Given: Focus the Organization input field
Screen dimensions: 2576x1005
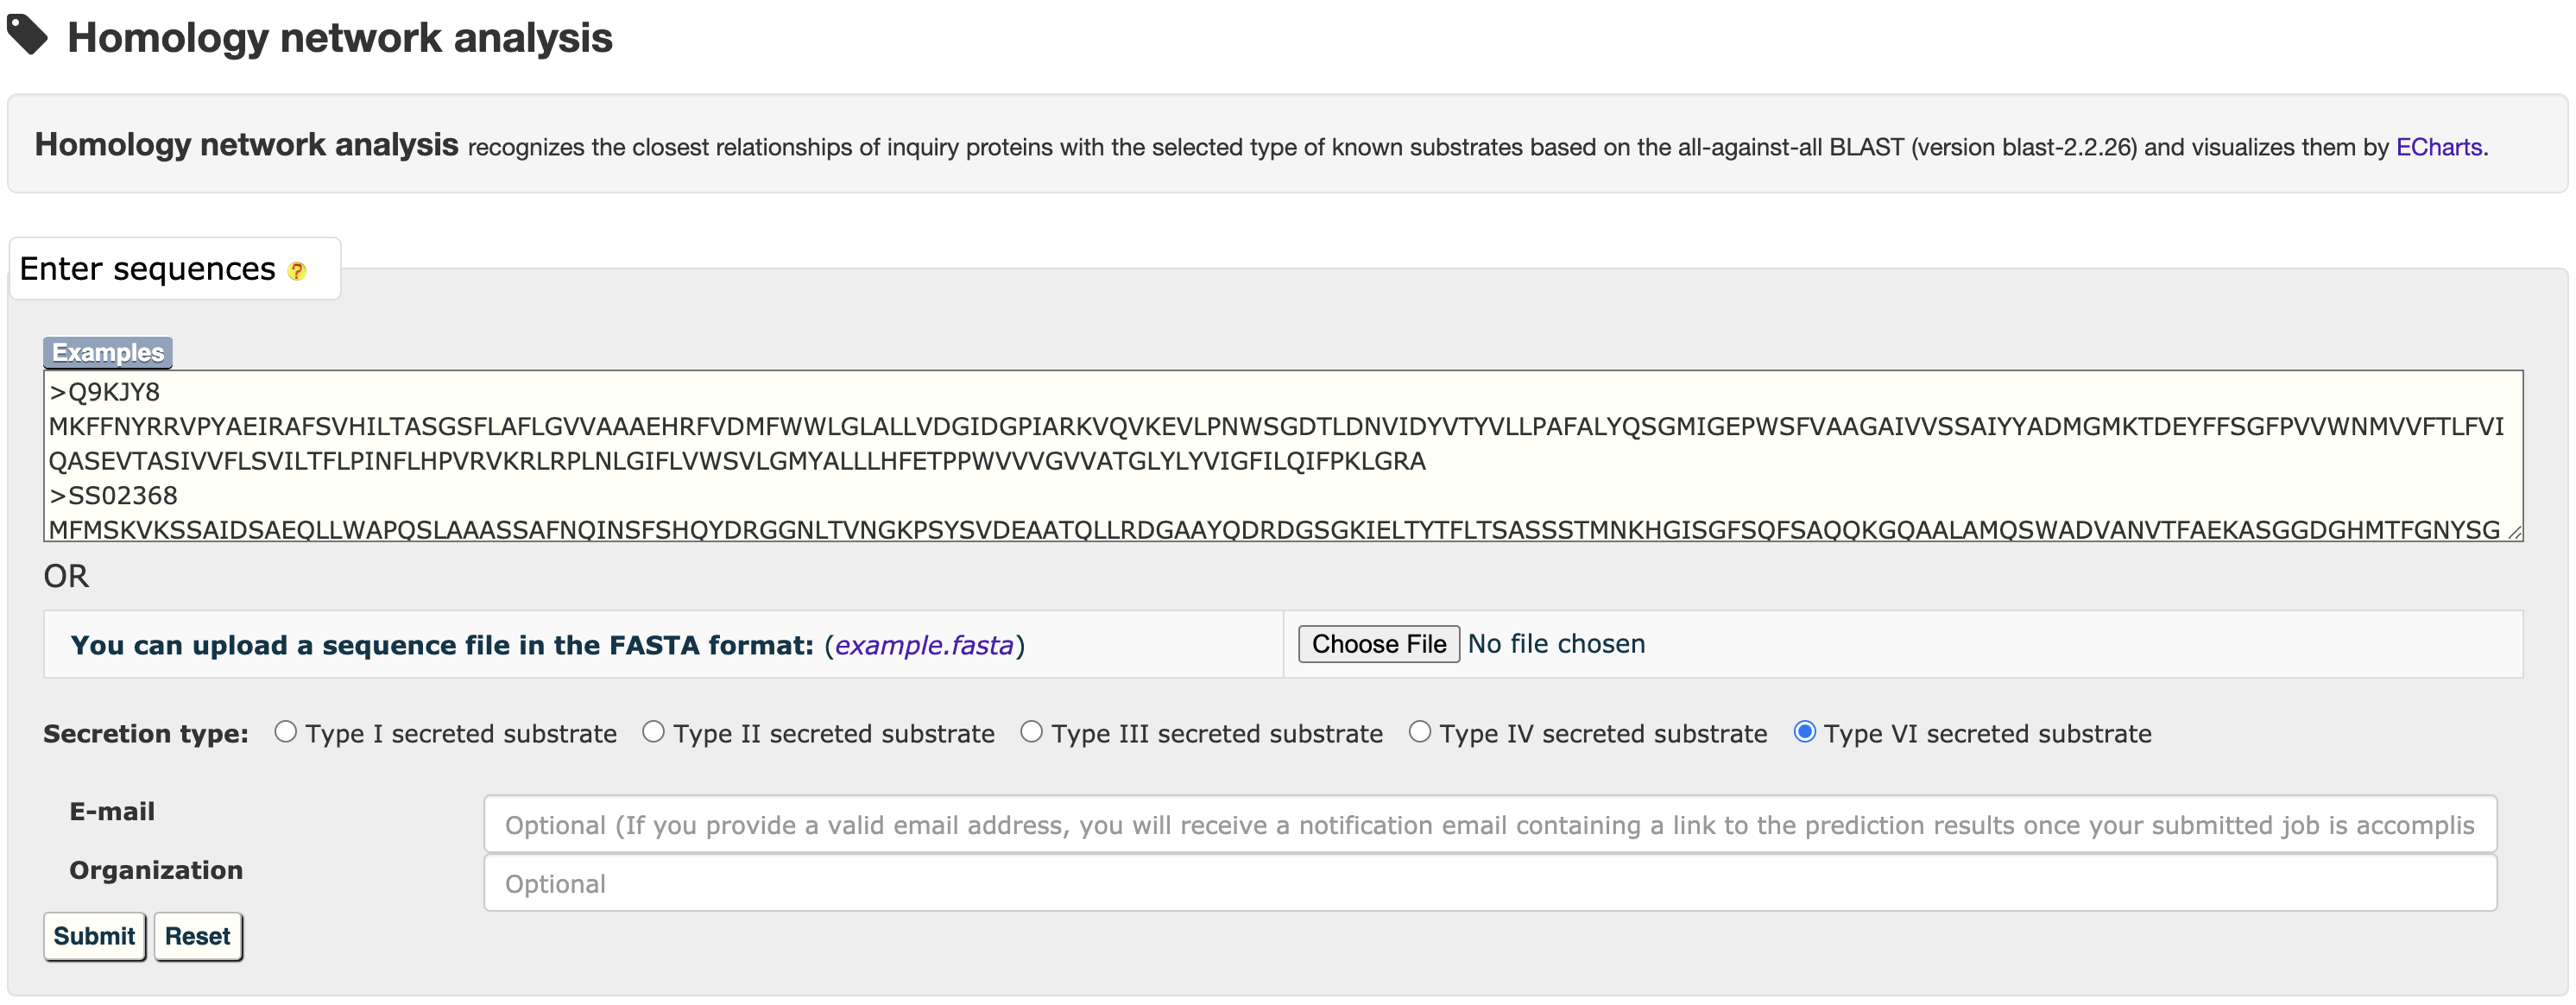Looking at the screenshot, I should 1489,883.
